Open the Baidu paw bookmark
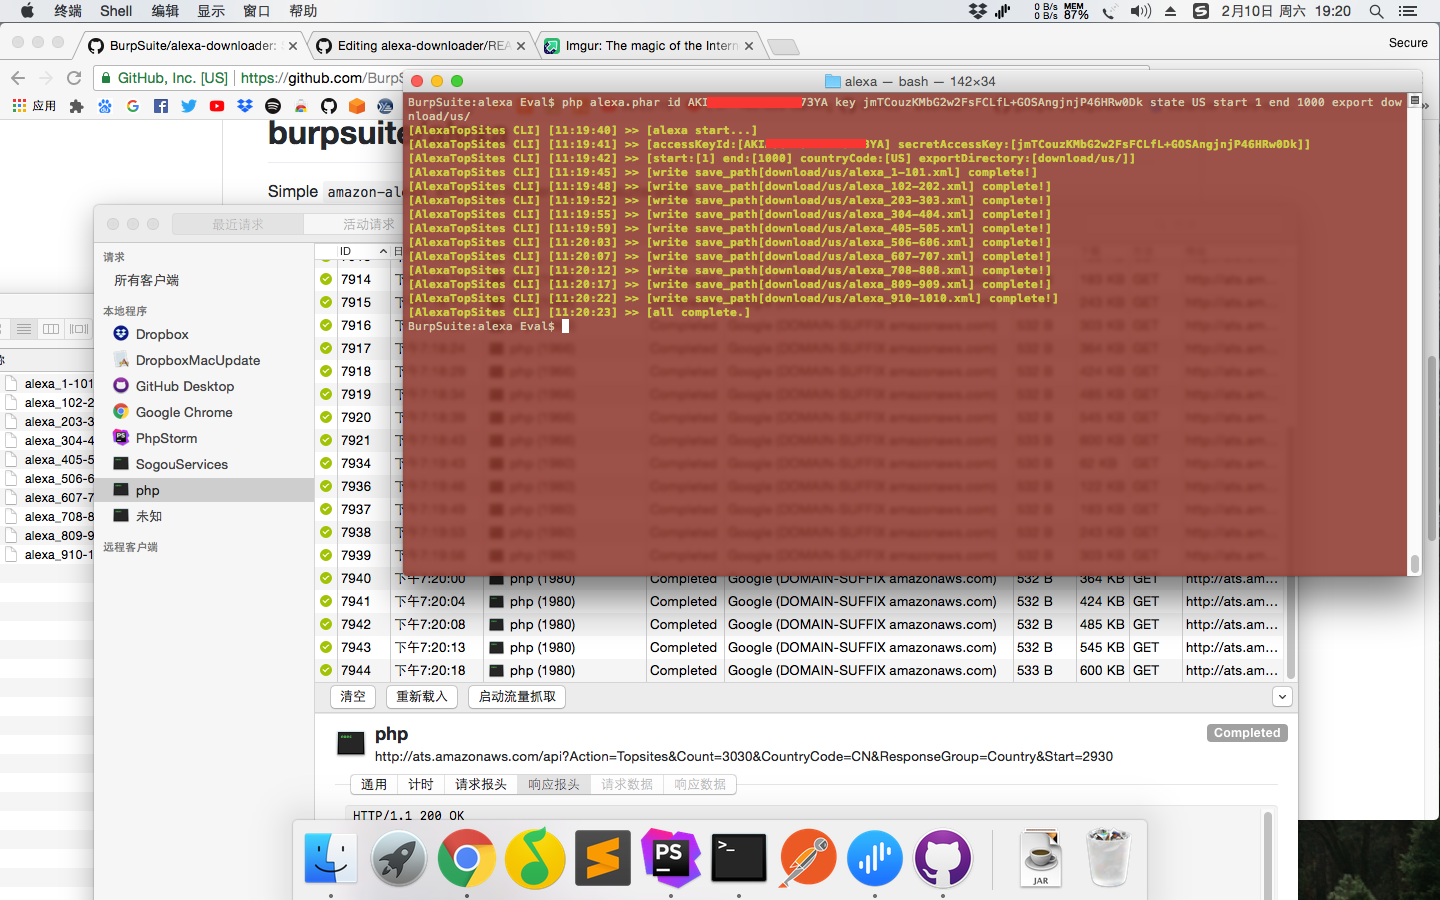The height and width of the screenshot is (900, 1440). [105, 106]
